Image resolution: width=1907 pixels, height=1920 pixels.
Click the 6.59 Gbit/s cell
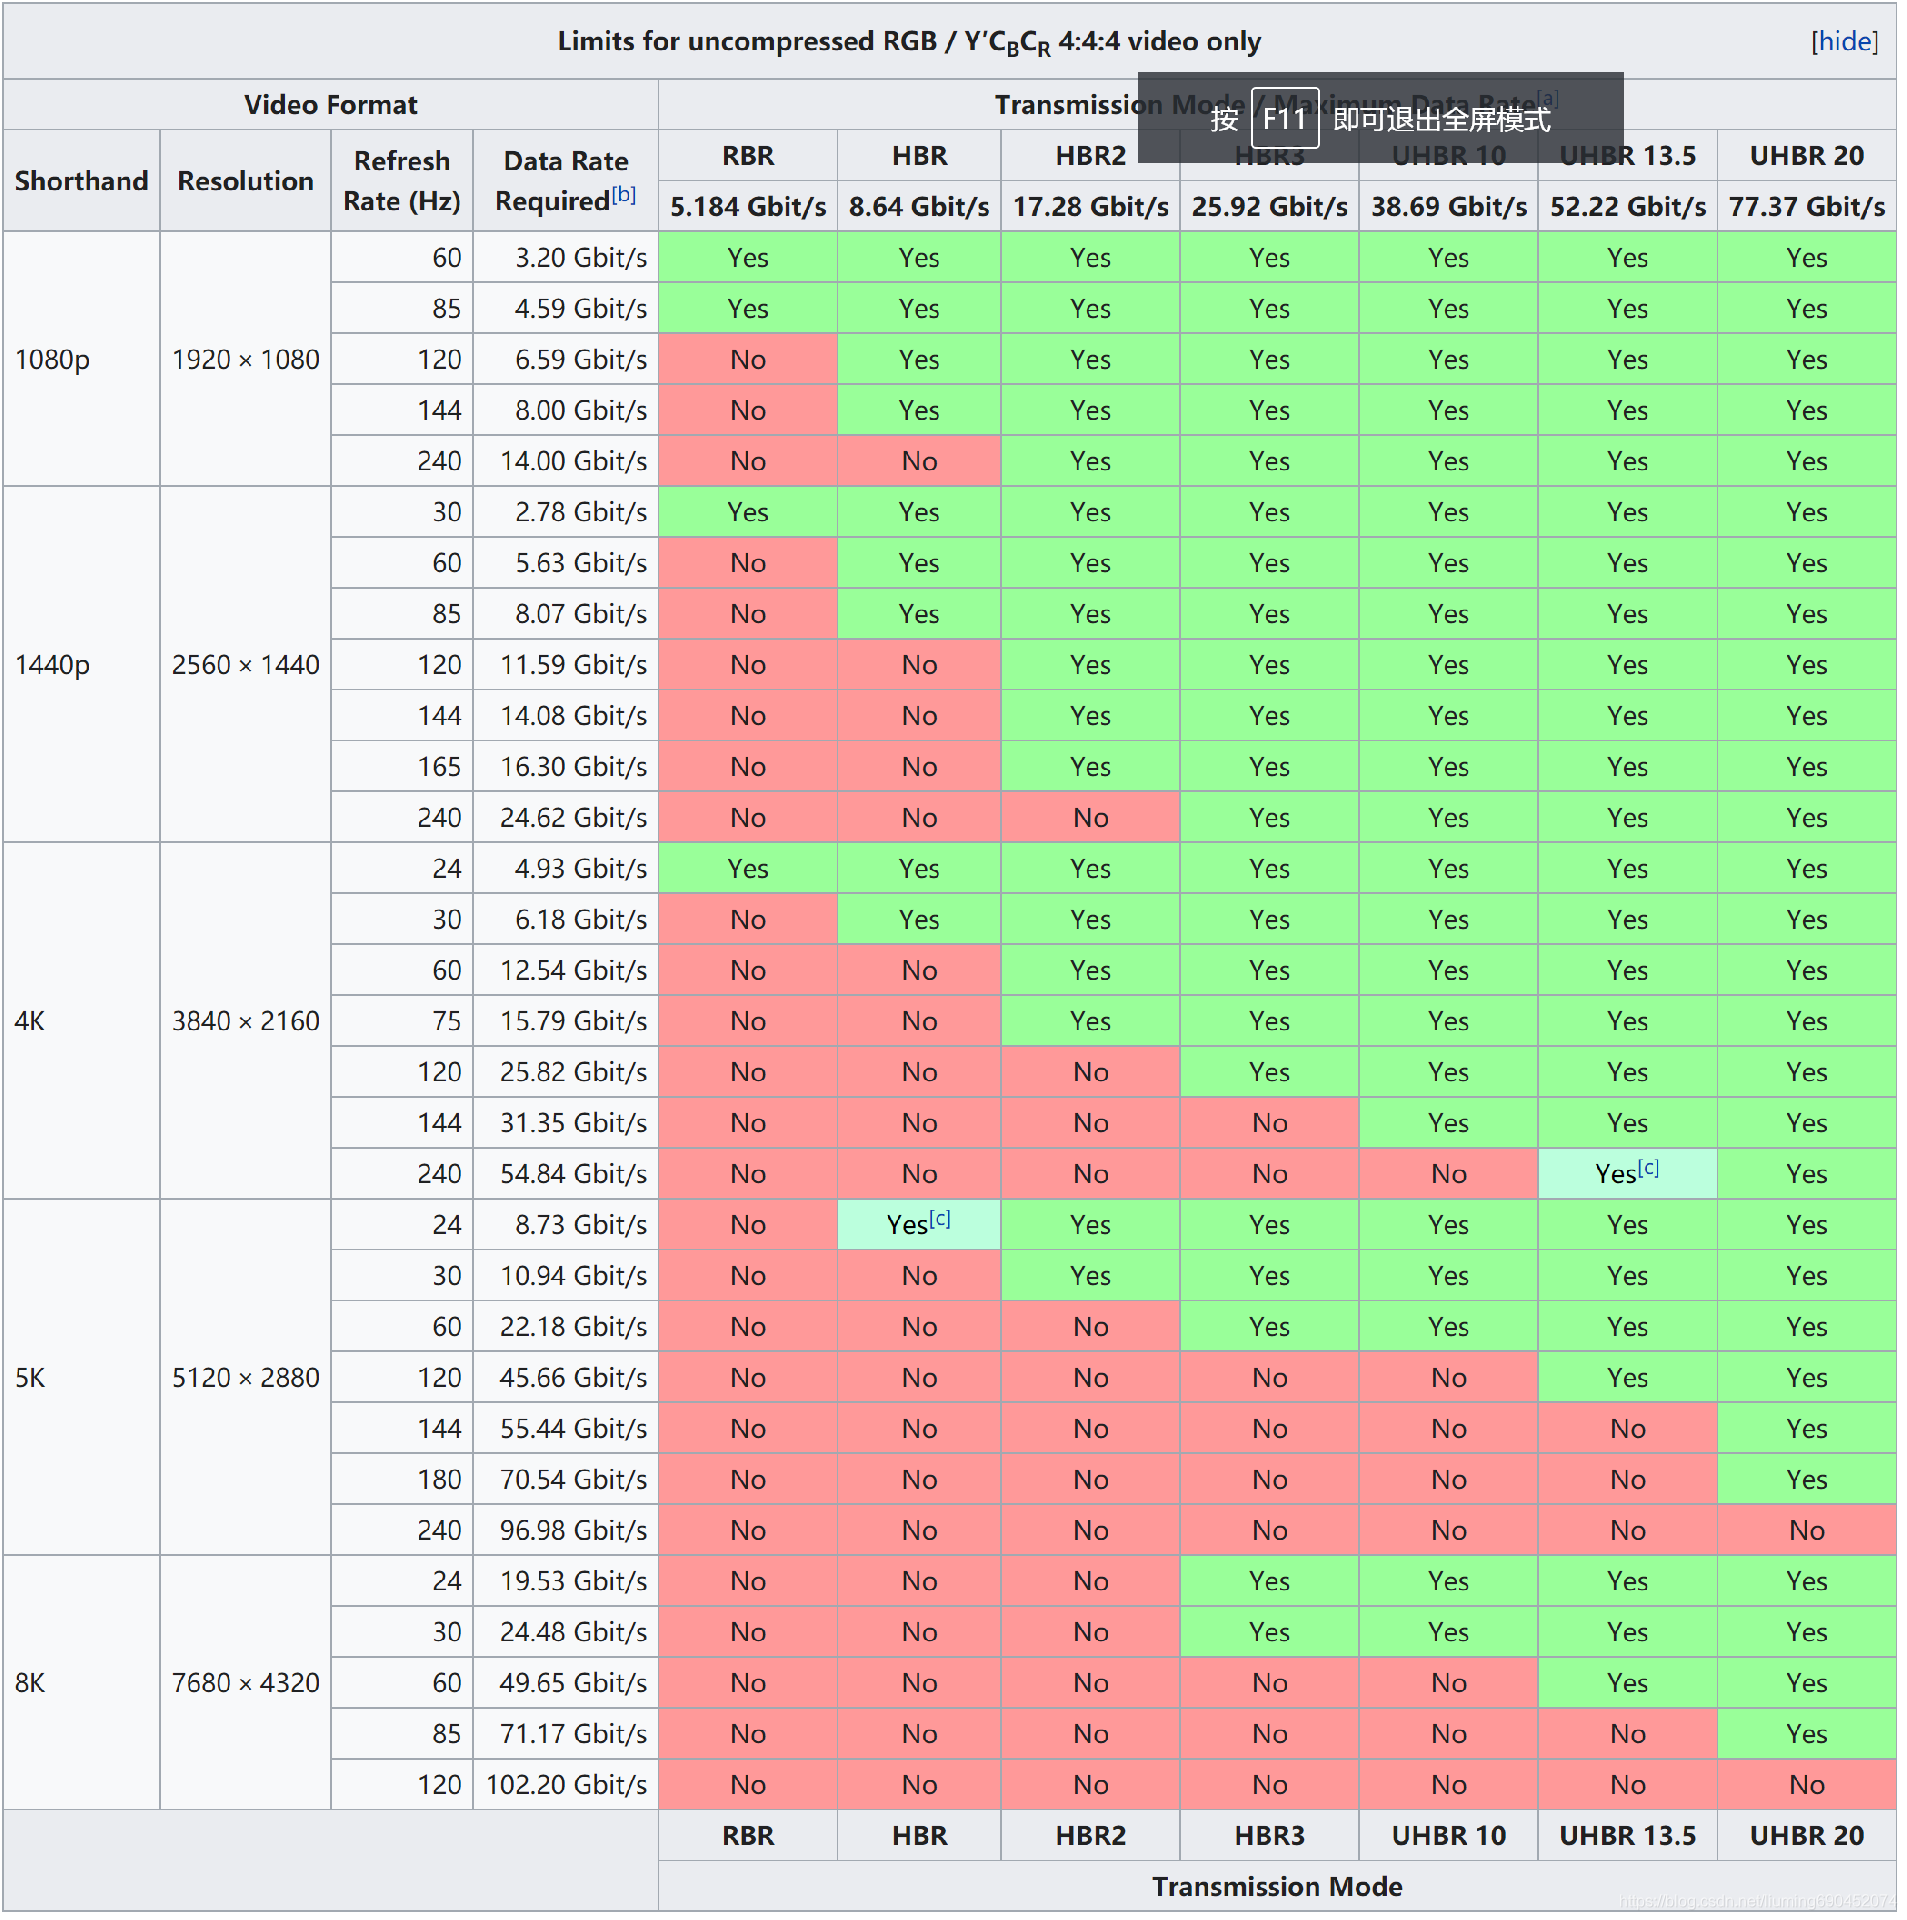click(565, 359)
